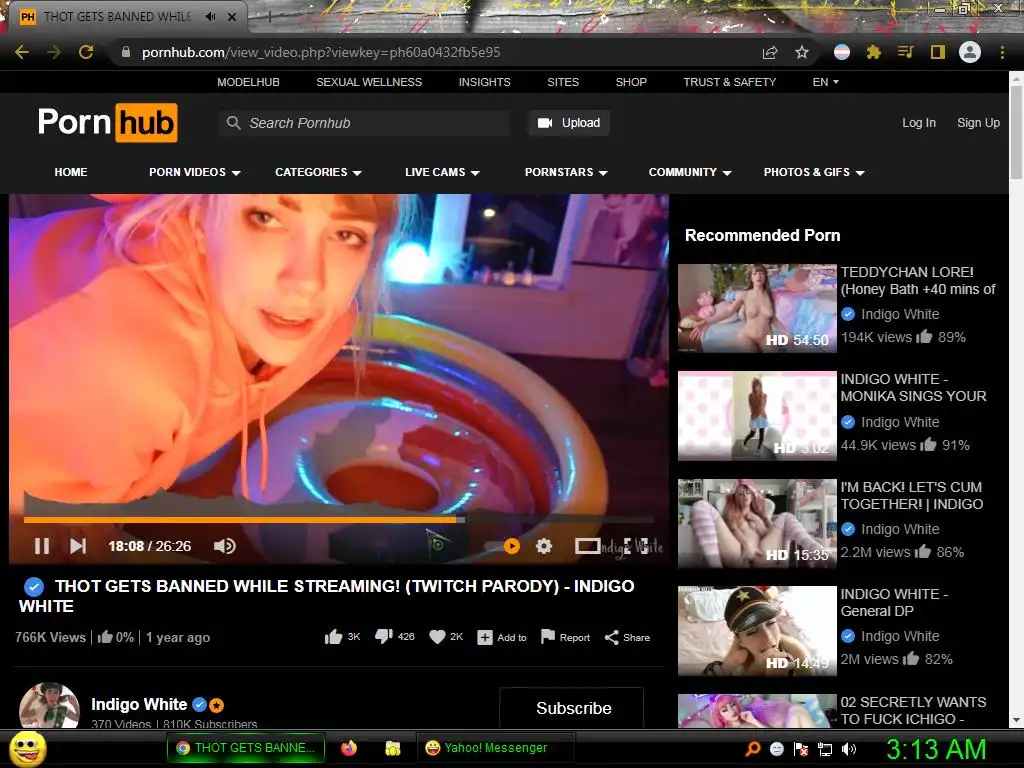The width and height of the screenshot is (1024, 768).
Task: Open the browser extensions puzzle icon
Action: [873, 52]
